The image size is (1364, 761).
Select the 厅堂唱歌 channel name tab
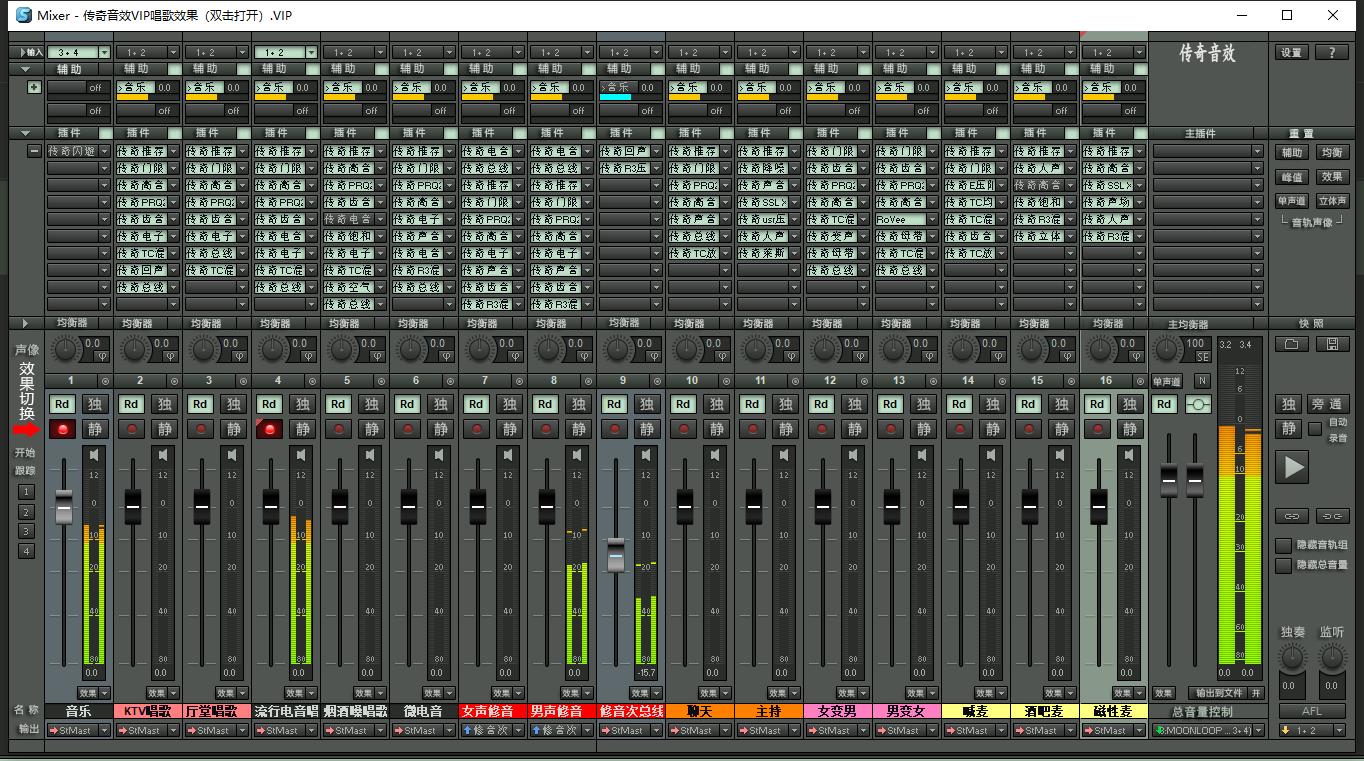tap(217, 712)
